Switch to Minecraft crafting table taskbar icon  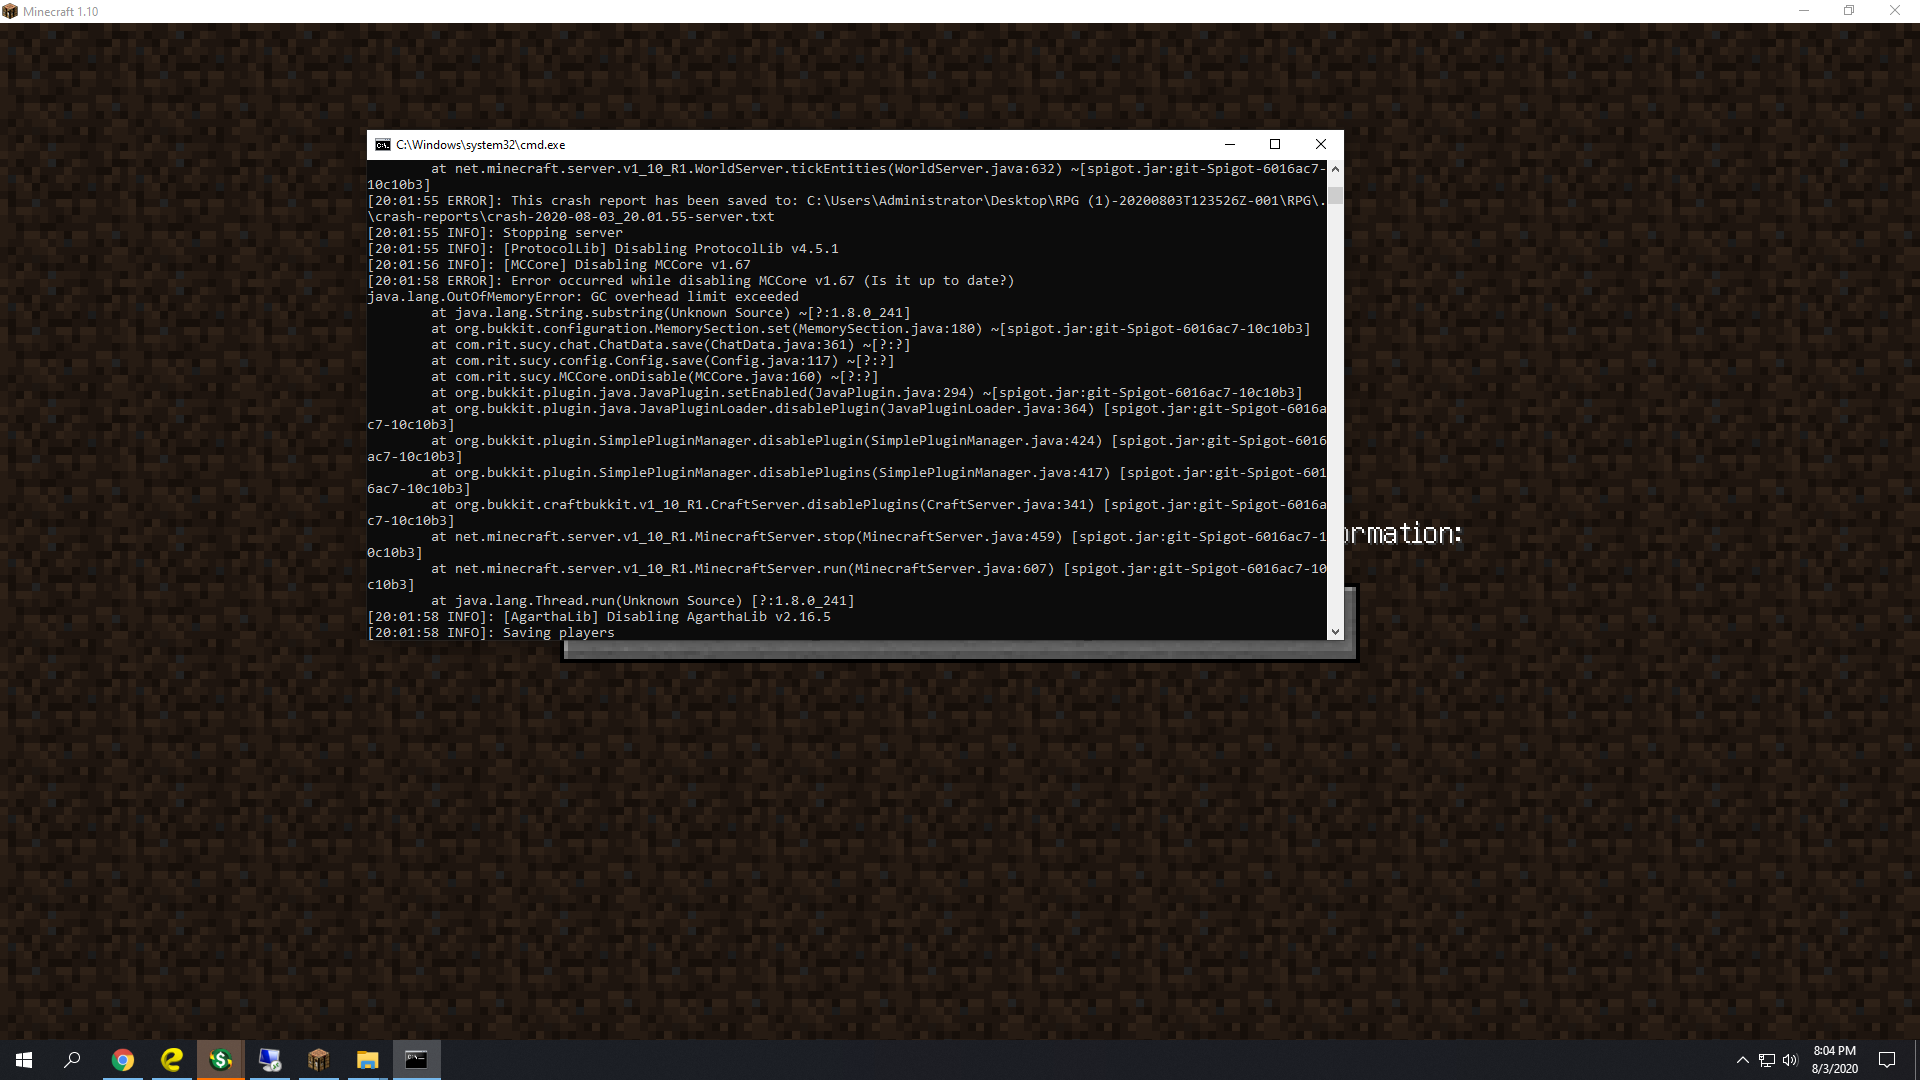[318, 1060]
